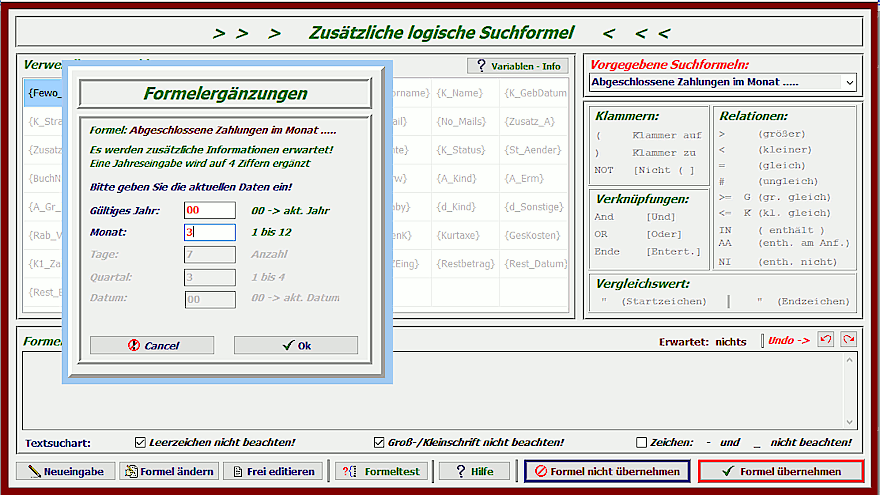
Task: Select the {K_Status} variable
Action: click(x=461, y=150)
